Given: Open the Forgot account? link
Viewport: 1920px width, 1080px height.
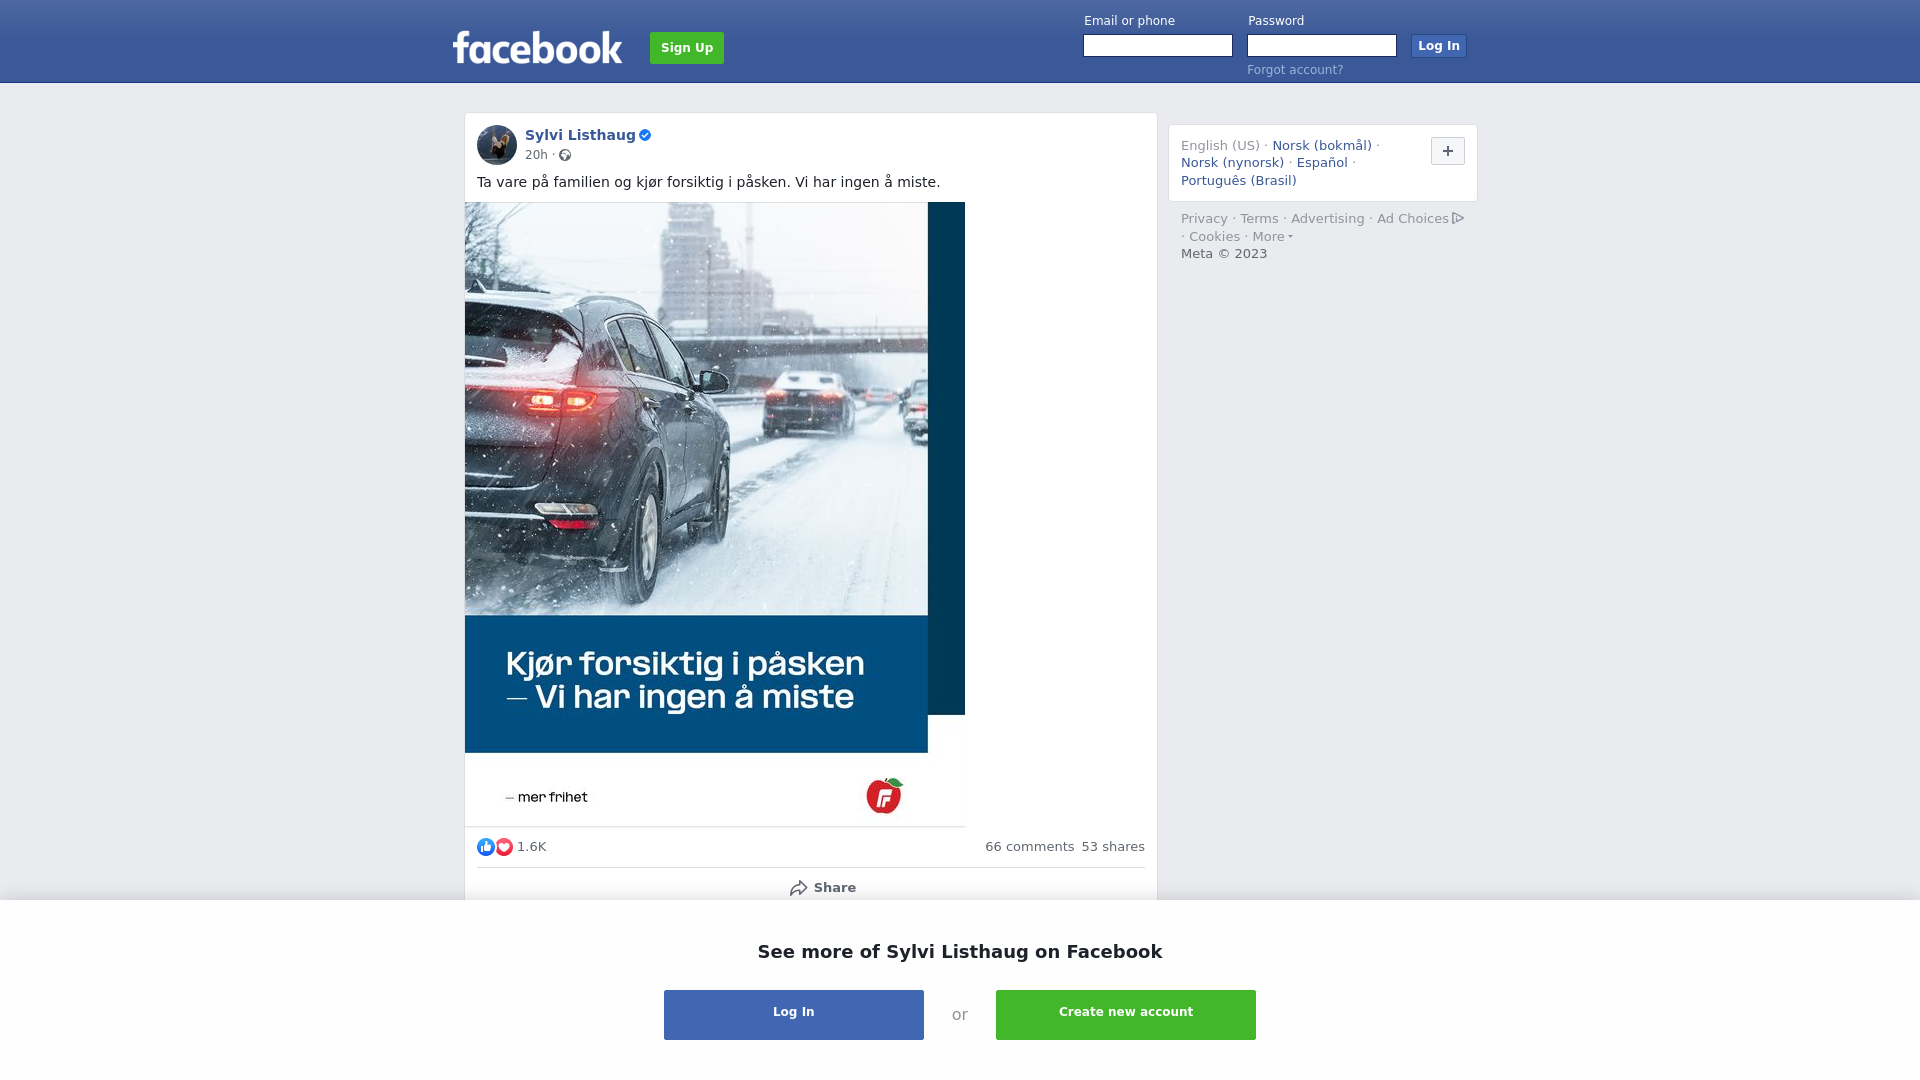Looking at the screenshot, I should [1295, 70].
